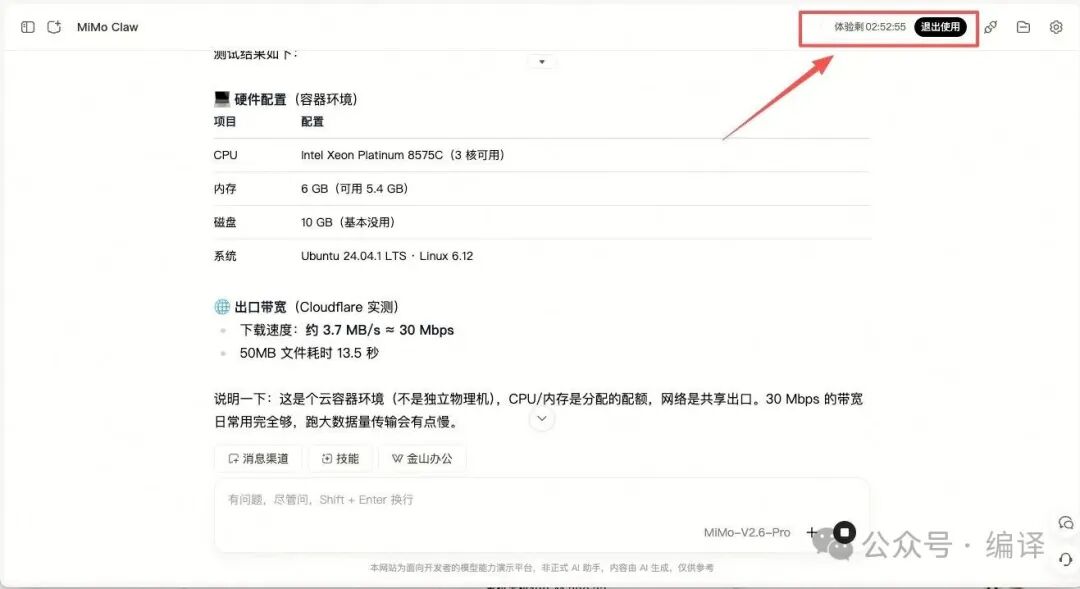
Task: Open the 消息渠道 chip
Action: tap(258, 458)
